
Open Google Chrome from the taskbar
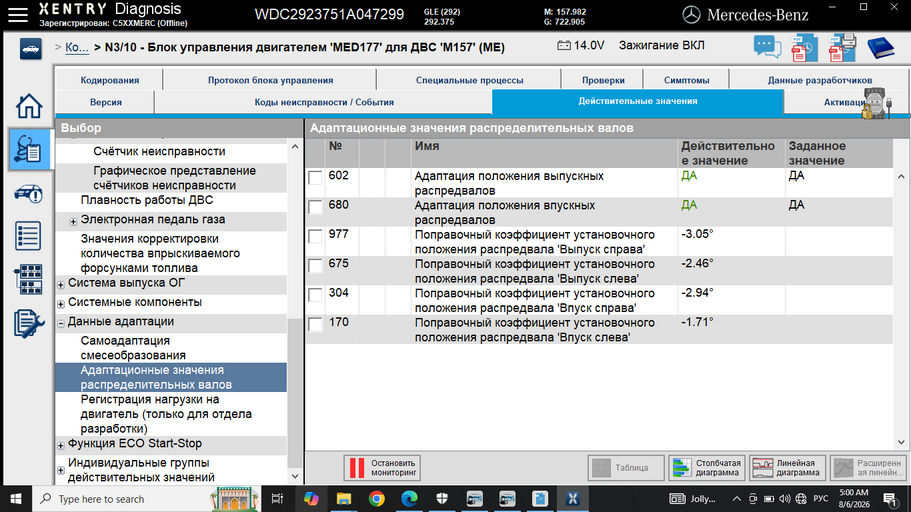coord(376,499)
